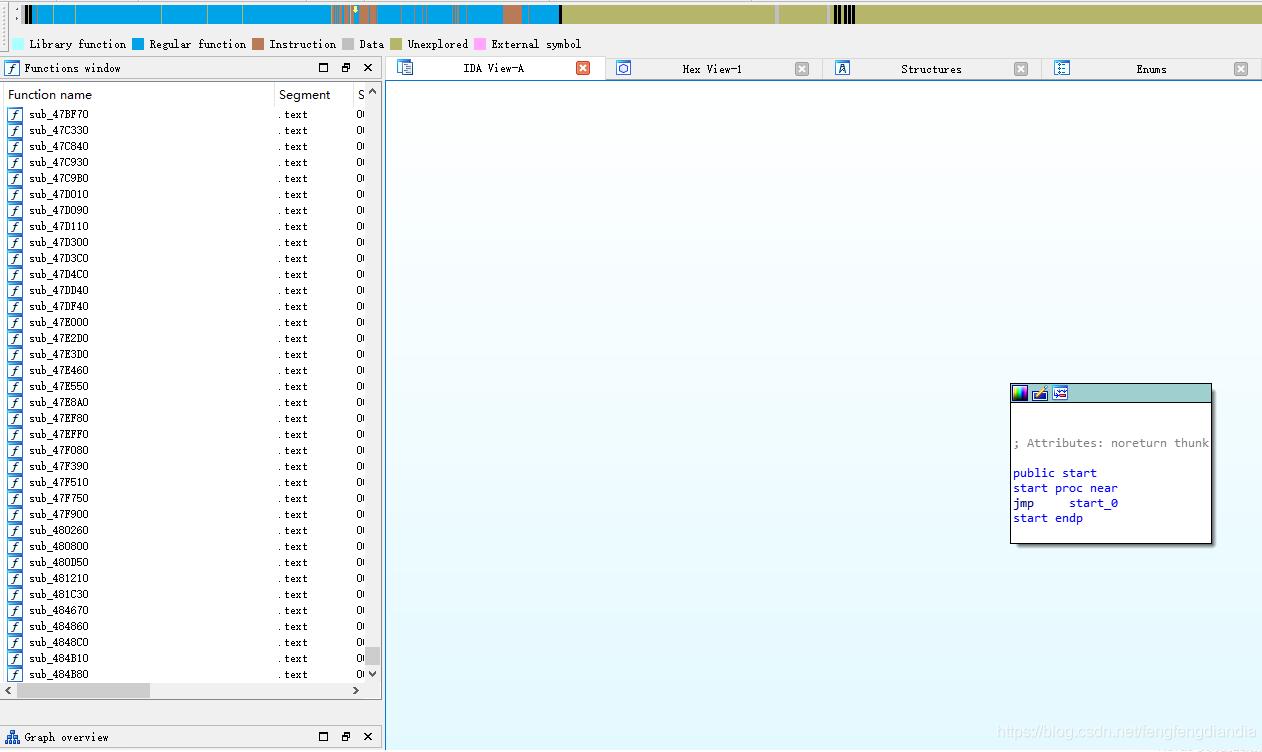The image size is (1262, 752).
Task: Float the Functions window panel
Action: (346, 68)
